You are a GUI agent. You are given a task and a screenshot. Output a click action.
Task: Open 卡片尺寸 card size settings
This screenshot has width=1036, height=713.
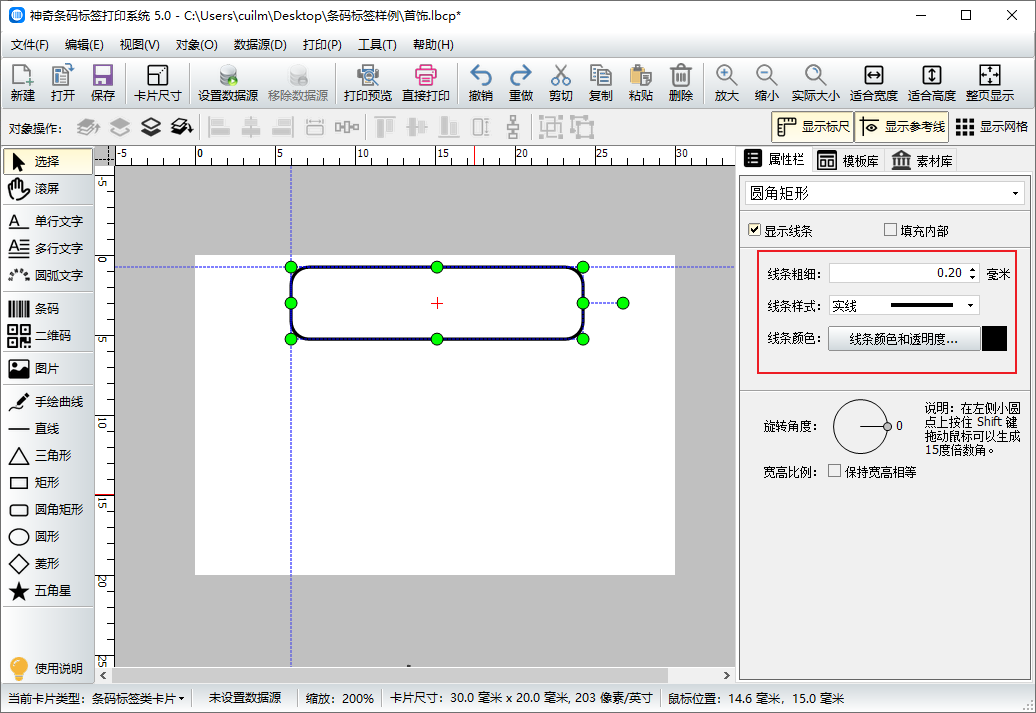[x=157, y=83]
